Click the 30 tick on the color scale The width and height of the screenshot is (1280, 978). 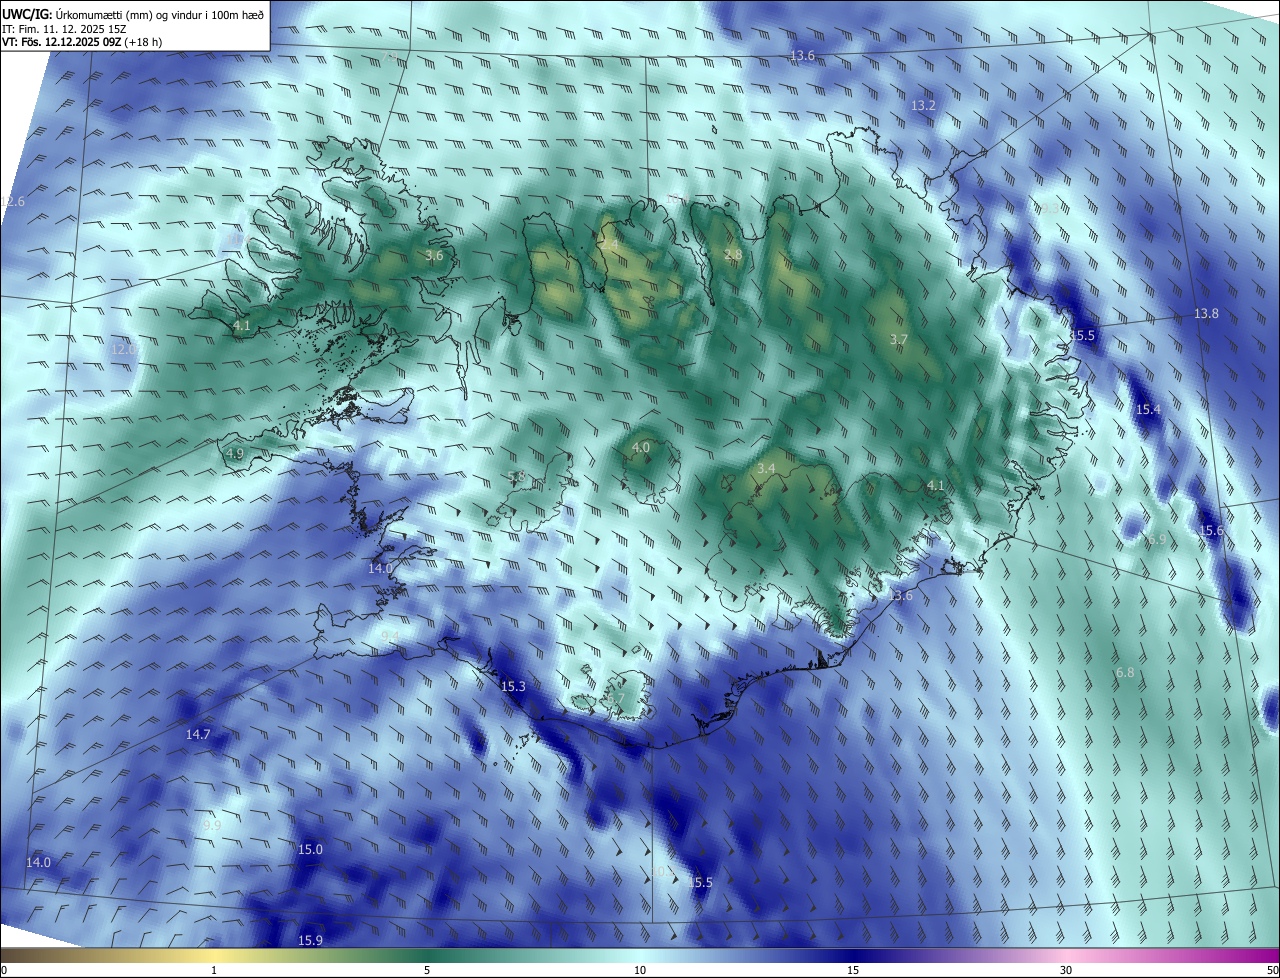[1066, 970]
